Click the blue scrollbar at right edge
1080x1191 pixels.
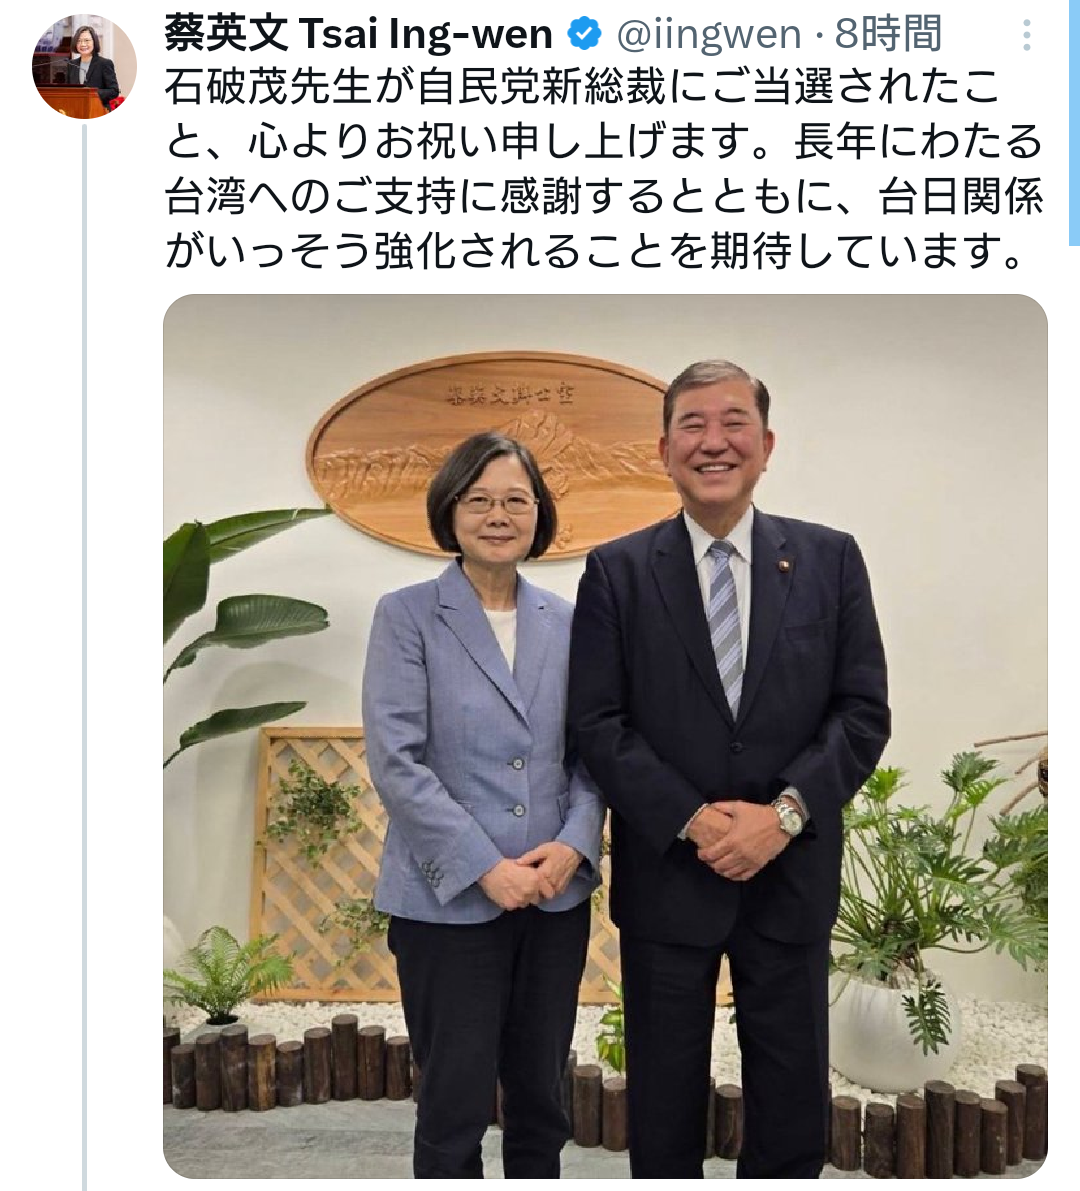pos(1074,123)
